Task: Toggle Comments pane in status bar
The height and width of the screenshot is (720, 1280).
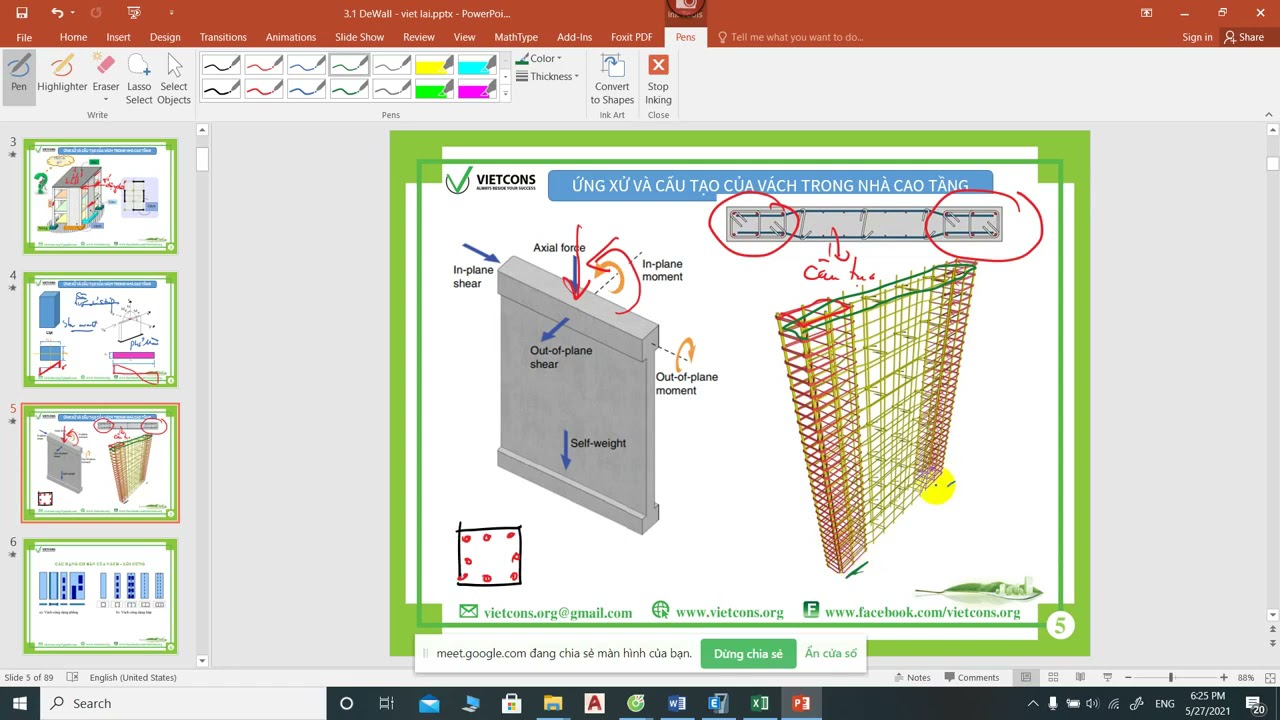Action: (970, 677)
